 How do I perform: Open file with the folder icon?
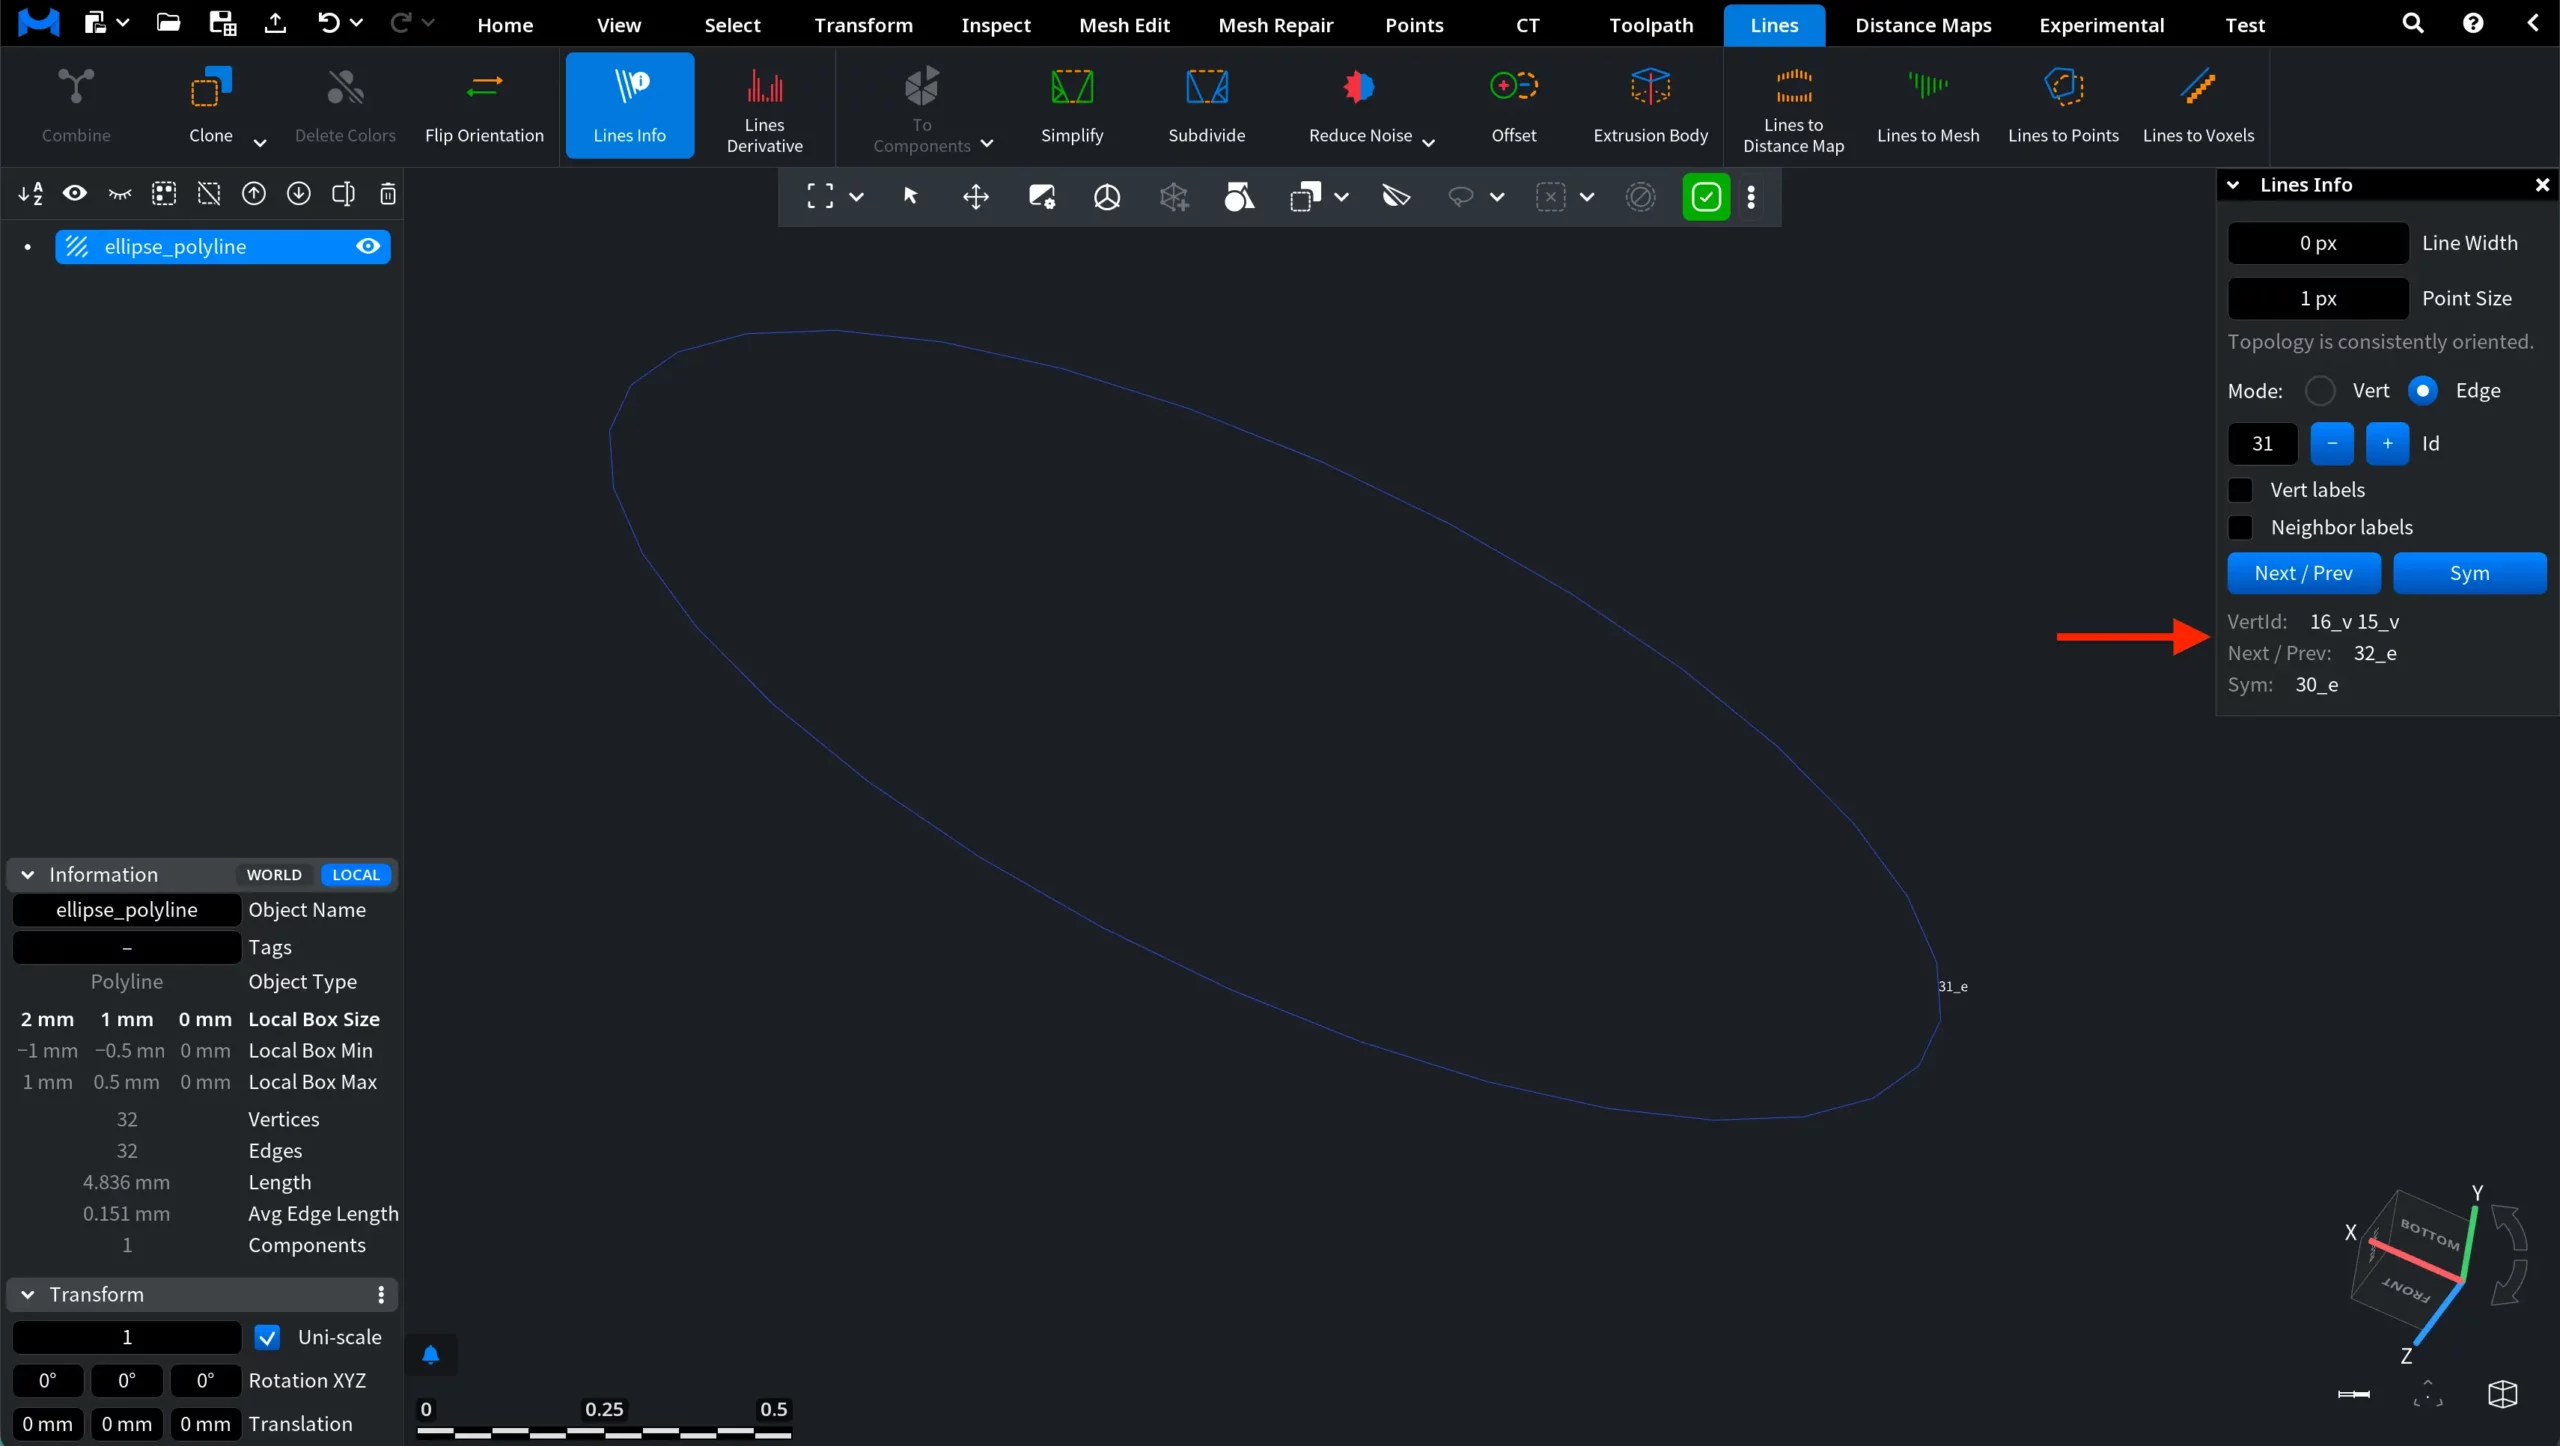tap(168, 22)
